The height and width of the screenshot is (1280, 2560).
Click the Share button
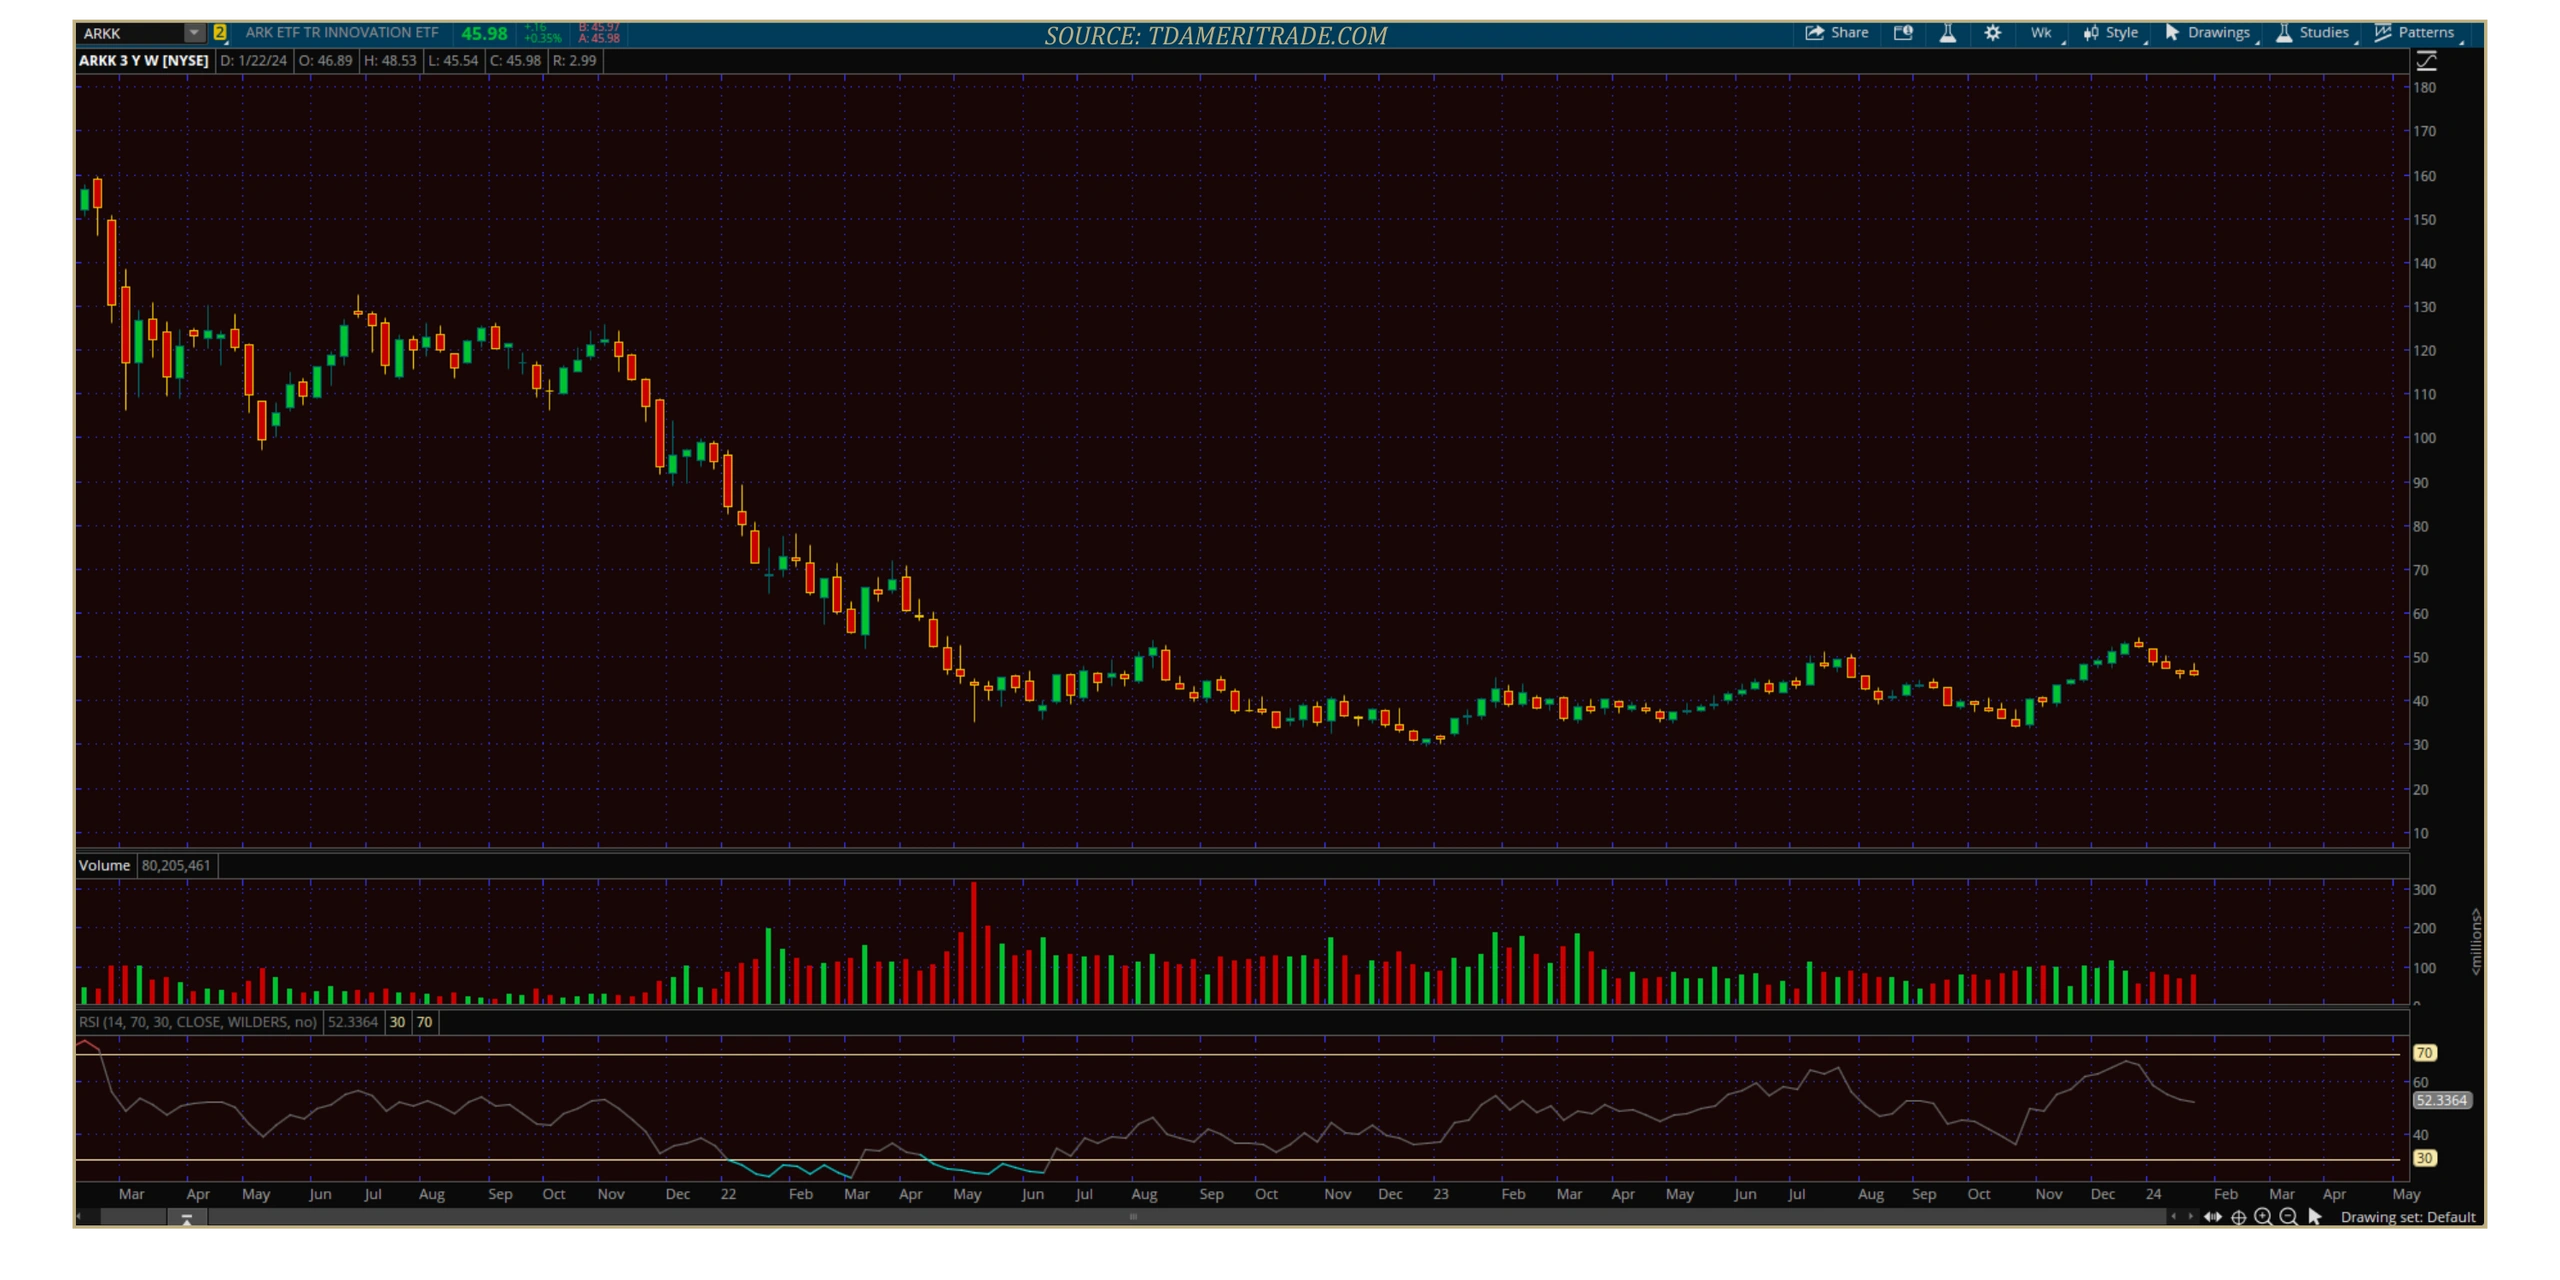pos(1836,33)
